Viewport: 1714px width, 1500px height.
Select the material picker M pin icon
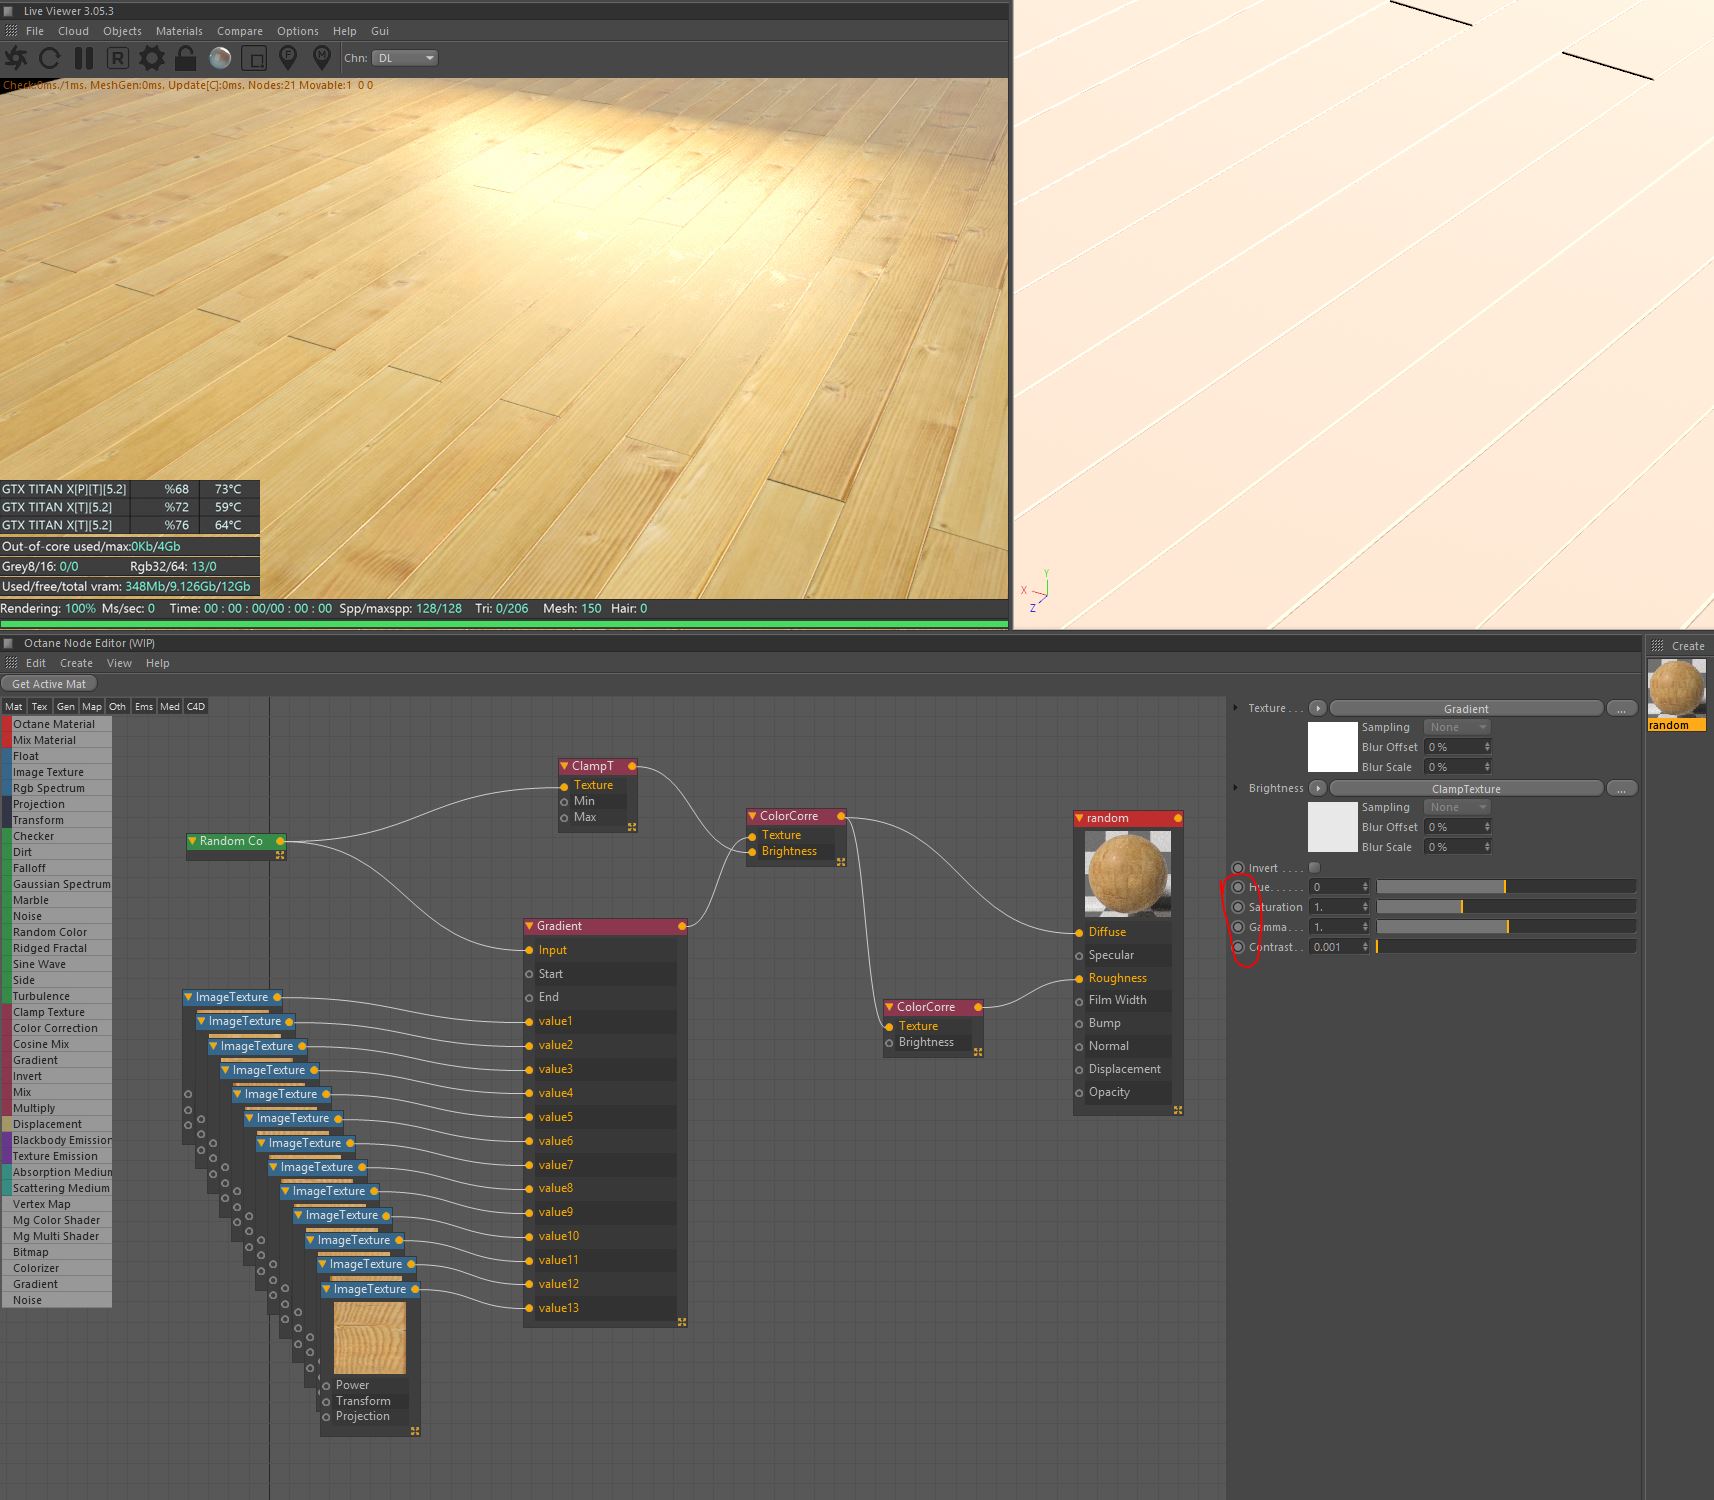(x=322, y=57)
